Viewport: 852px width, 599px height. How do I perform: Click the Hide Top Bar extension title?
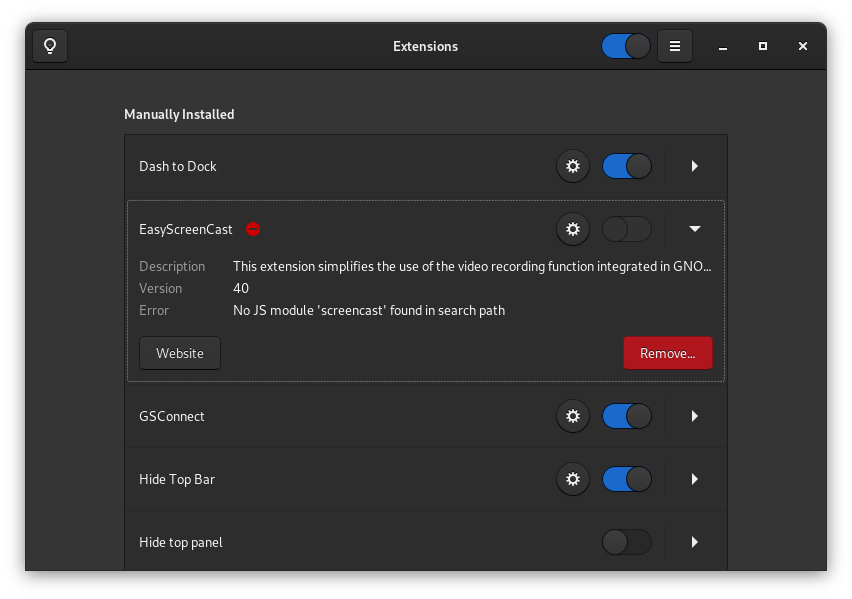(178, 479)
